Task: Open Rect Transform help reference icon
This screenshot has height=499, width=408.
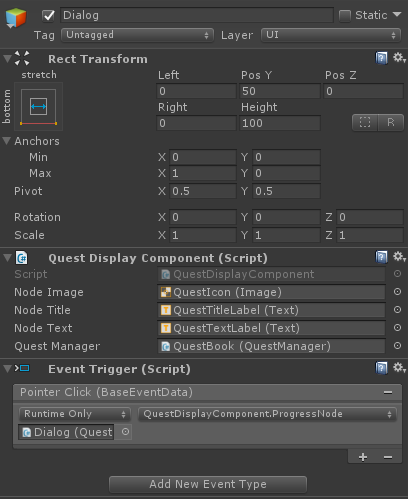Action: pos(381,58)
